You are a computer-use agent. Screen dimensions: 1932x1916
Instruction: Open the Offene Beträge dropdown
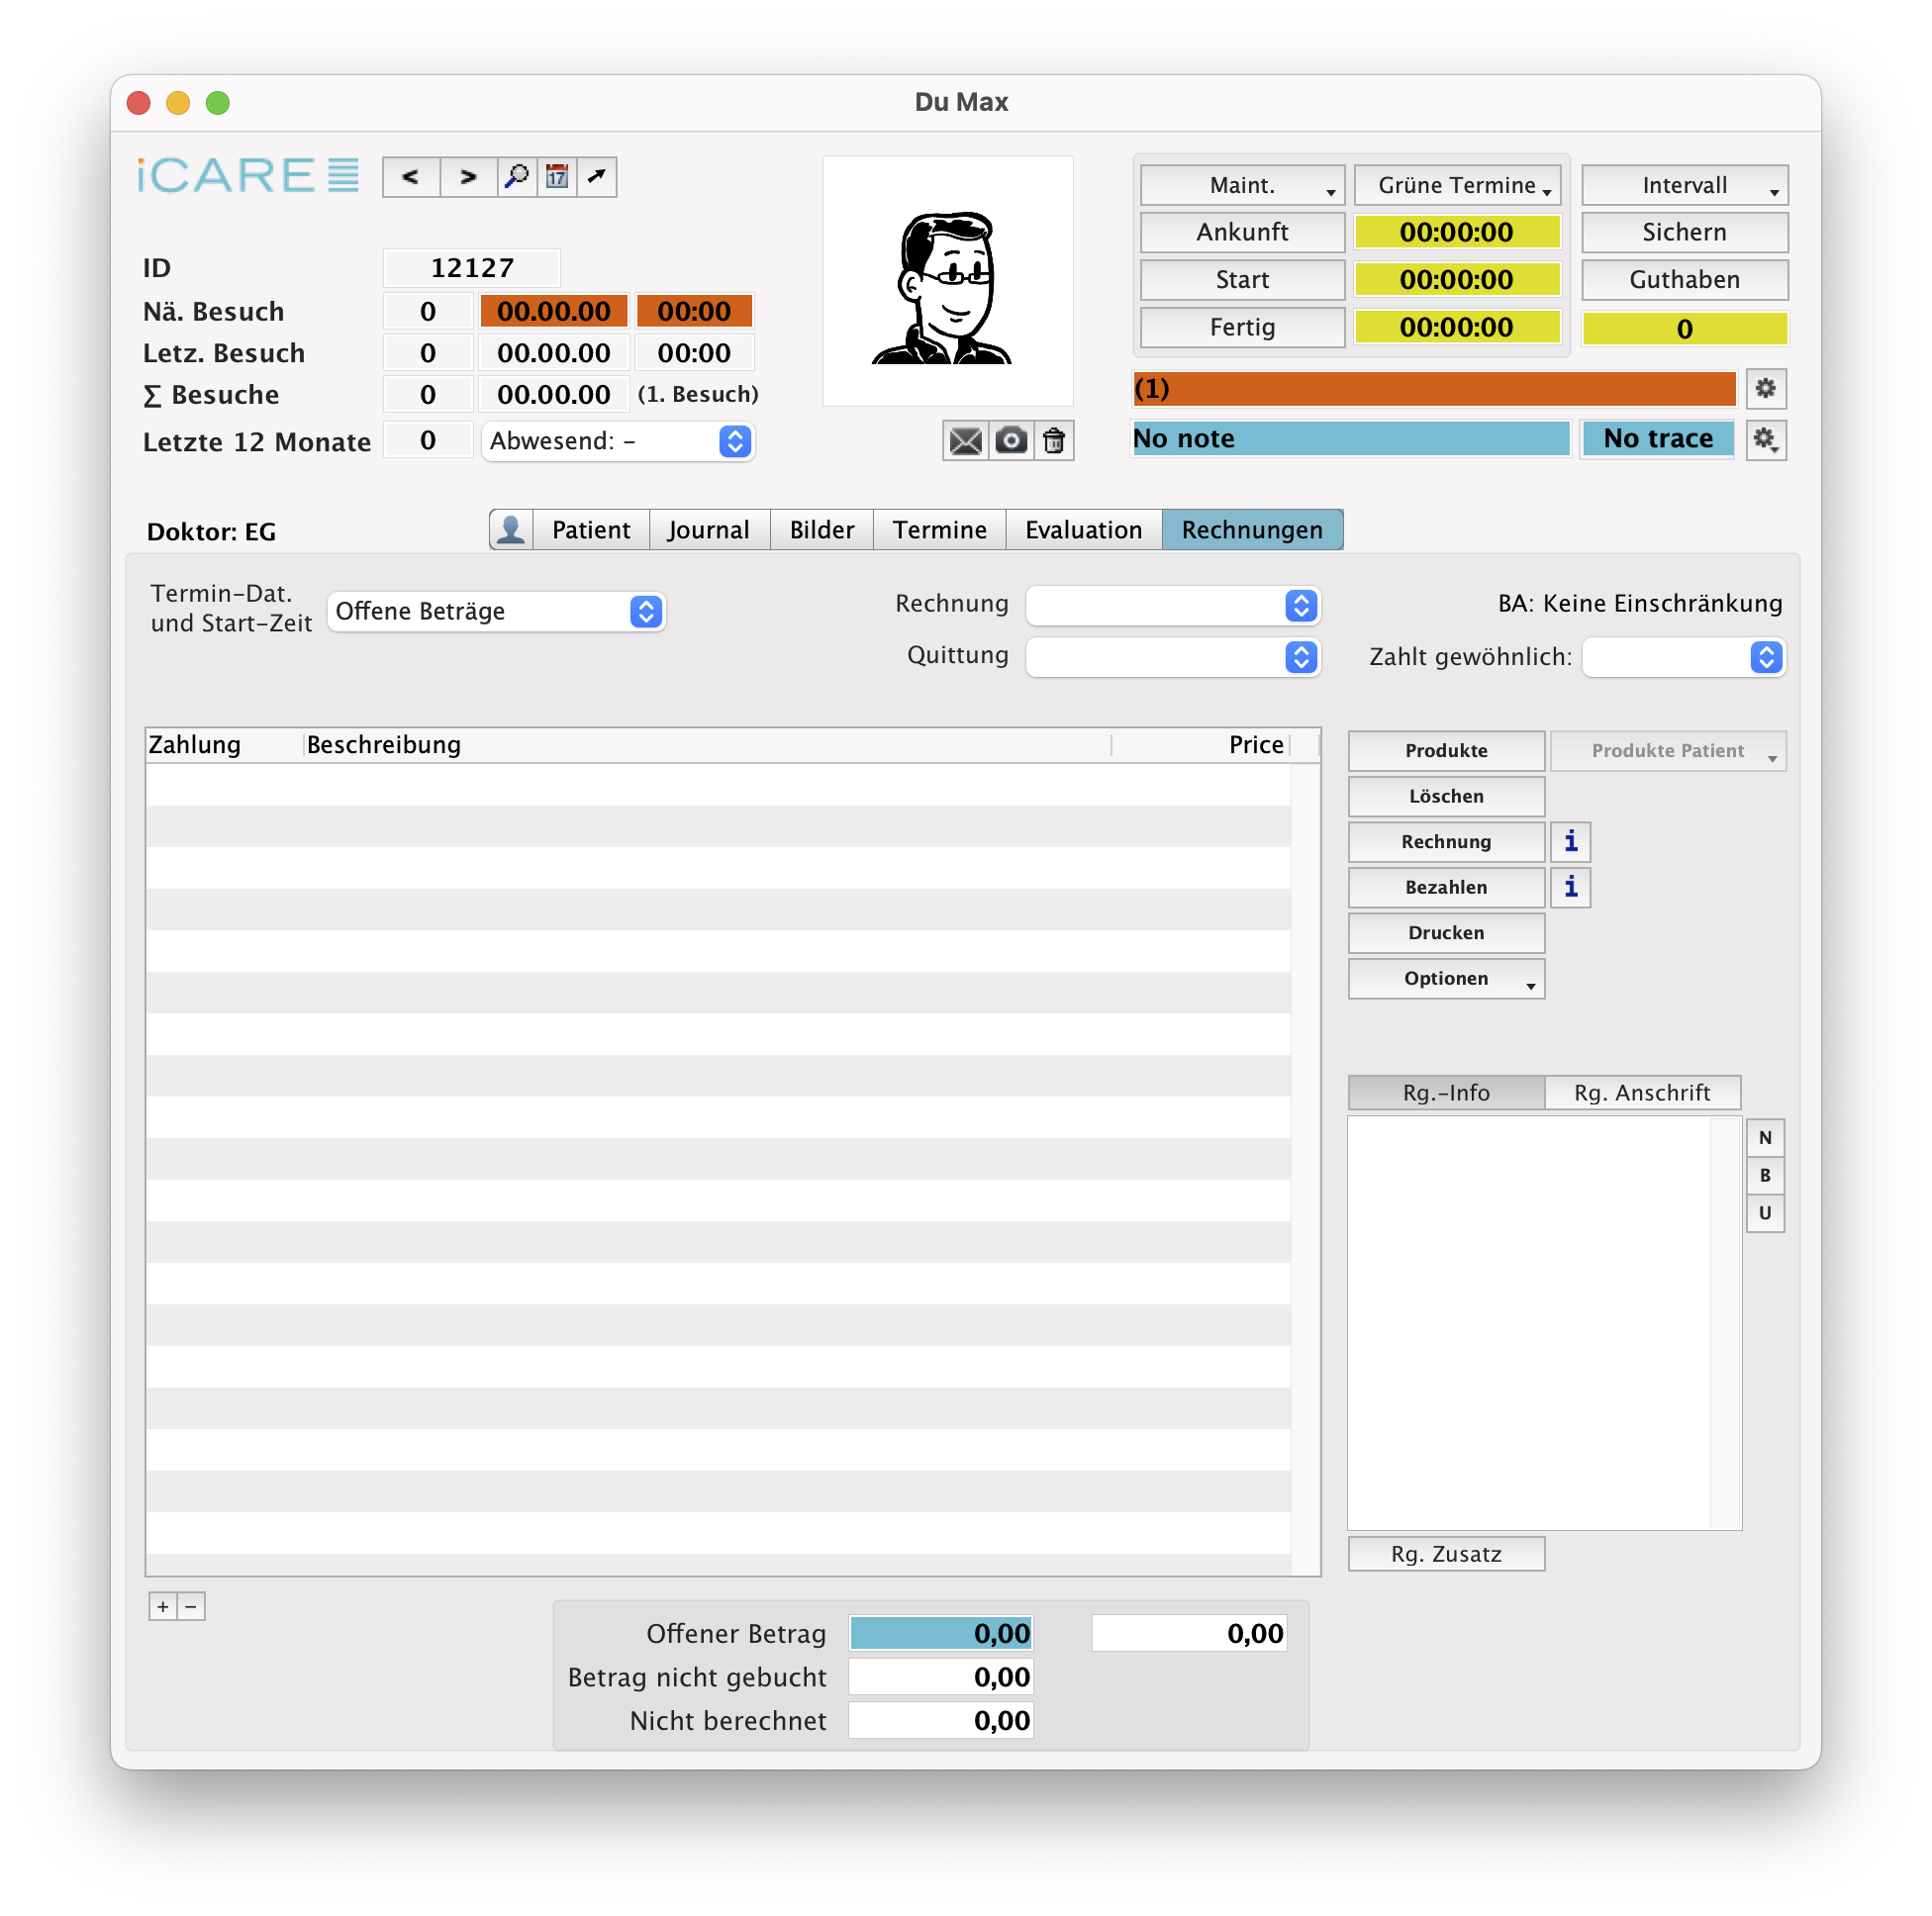tap(496, 611)
